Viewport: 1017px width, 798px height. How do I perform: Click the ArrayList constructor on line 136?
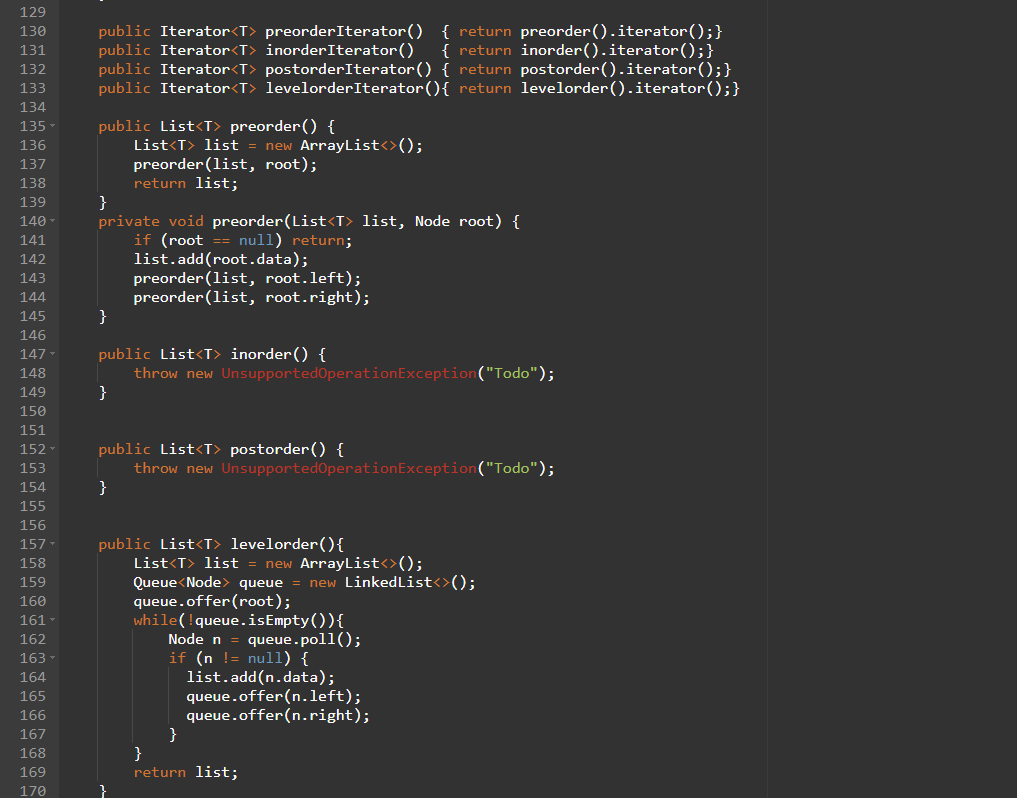340,144
